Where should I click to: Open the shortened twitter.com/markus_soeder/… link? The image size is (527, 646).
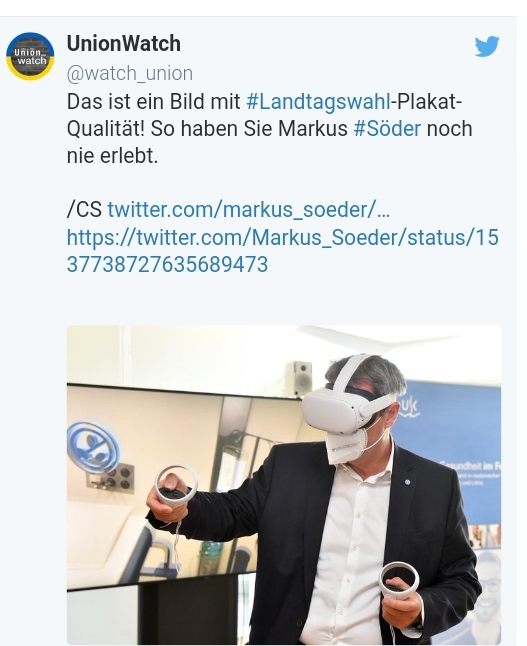(x=248, y=210)
